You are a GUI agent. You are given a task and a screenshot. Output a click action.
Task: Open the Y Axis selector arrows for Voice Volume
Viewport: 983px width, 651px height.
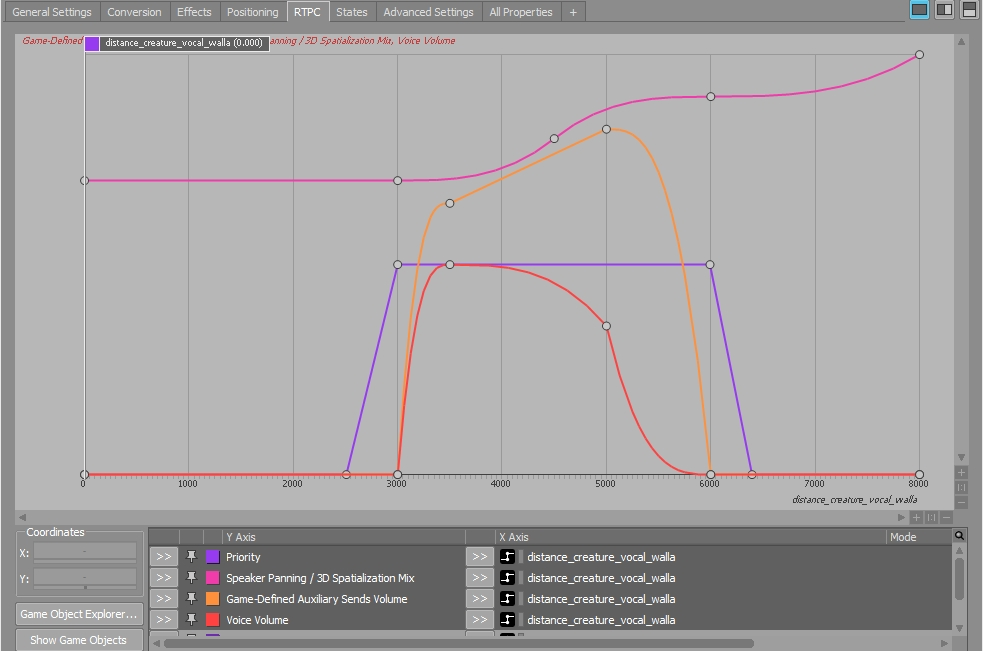click(x=164, y=620)
